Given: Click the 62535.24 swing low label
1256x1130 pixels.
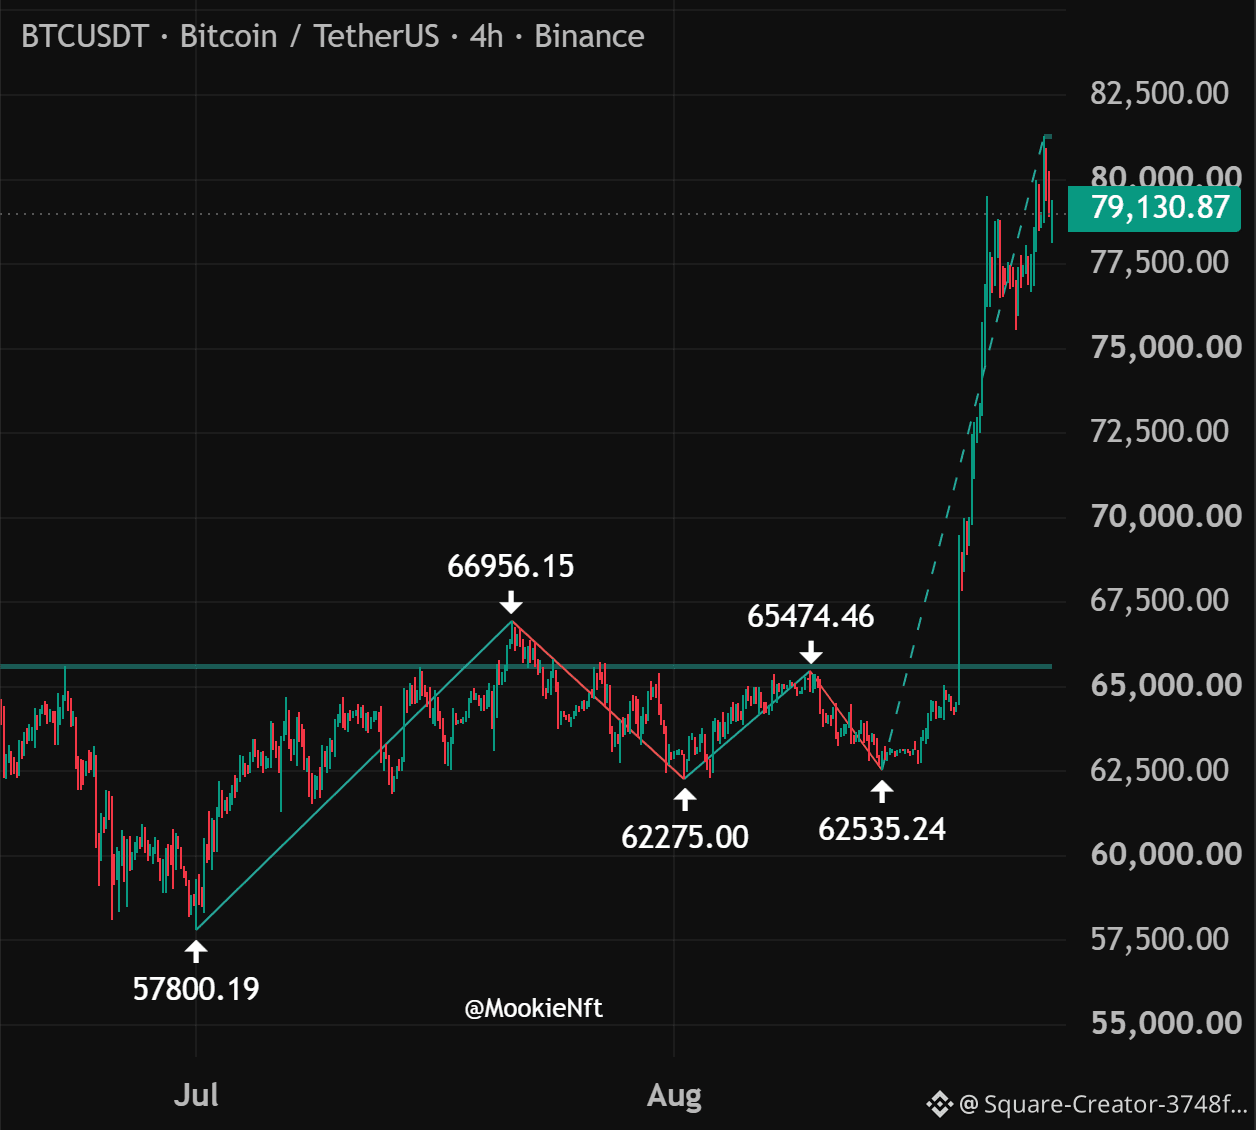Looking at the screenshot, I should (882, 829).
